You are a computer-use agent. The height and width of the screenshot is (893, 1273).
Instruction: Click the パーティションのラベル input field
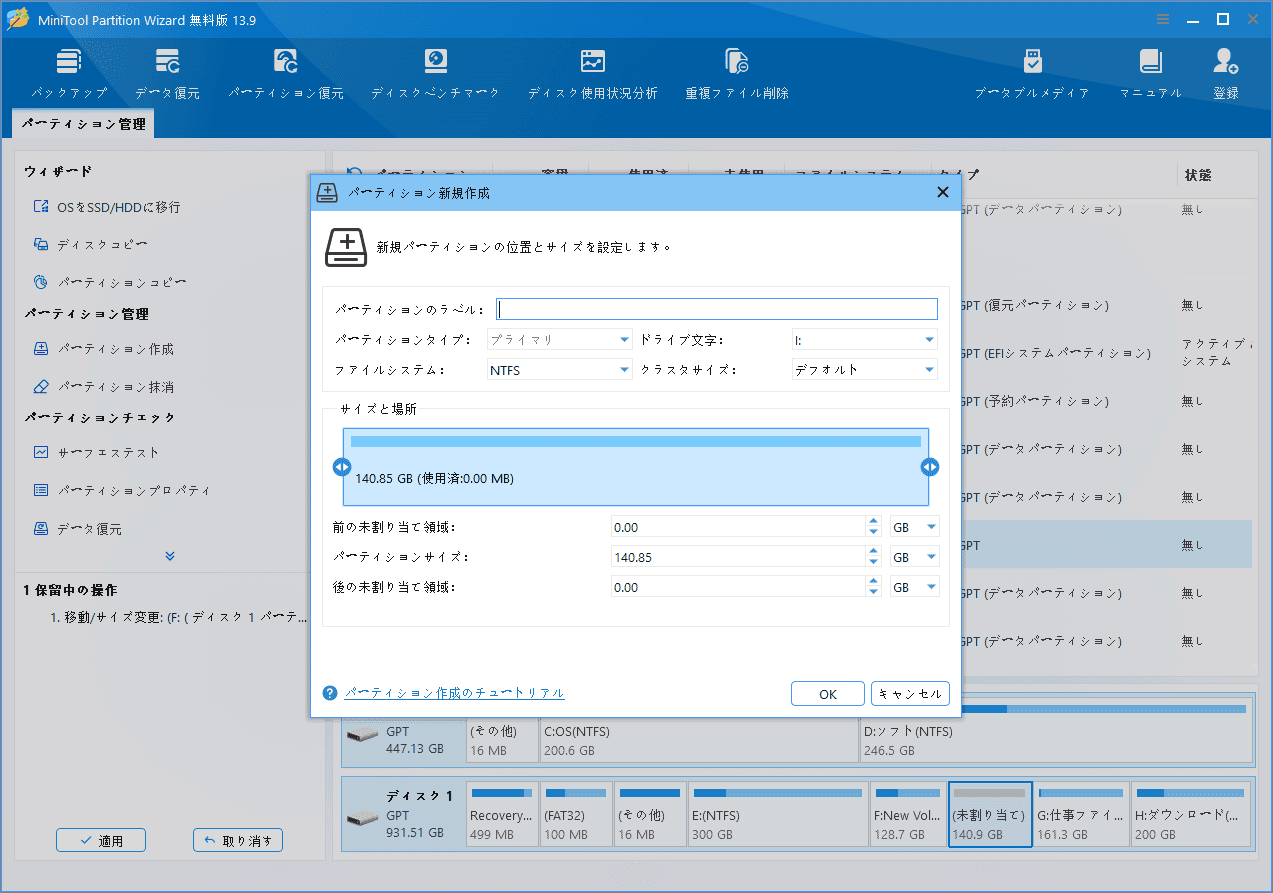(x=717, y=309)
